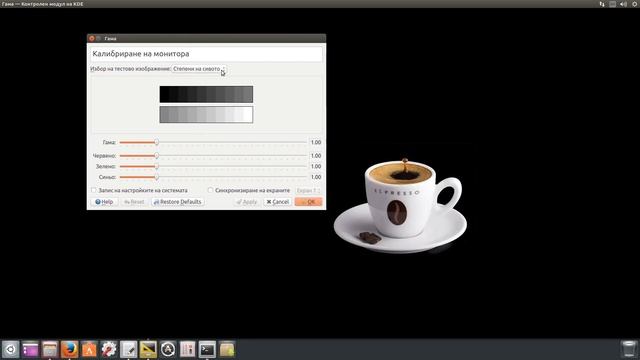Screen dimensions: 640x360
Task: Click the Червено slider handle
Action: (x=156, y=156)
